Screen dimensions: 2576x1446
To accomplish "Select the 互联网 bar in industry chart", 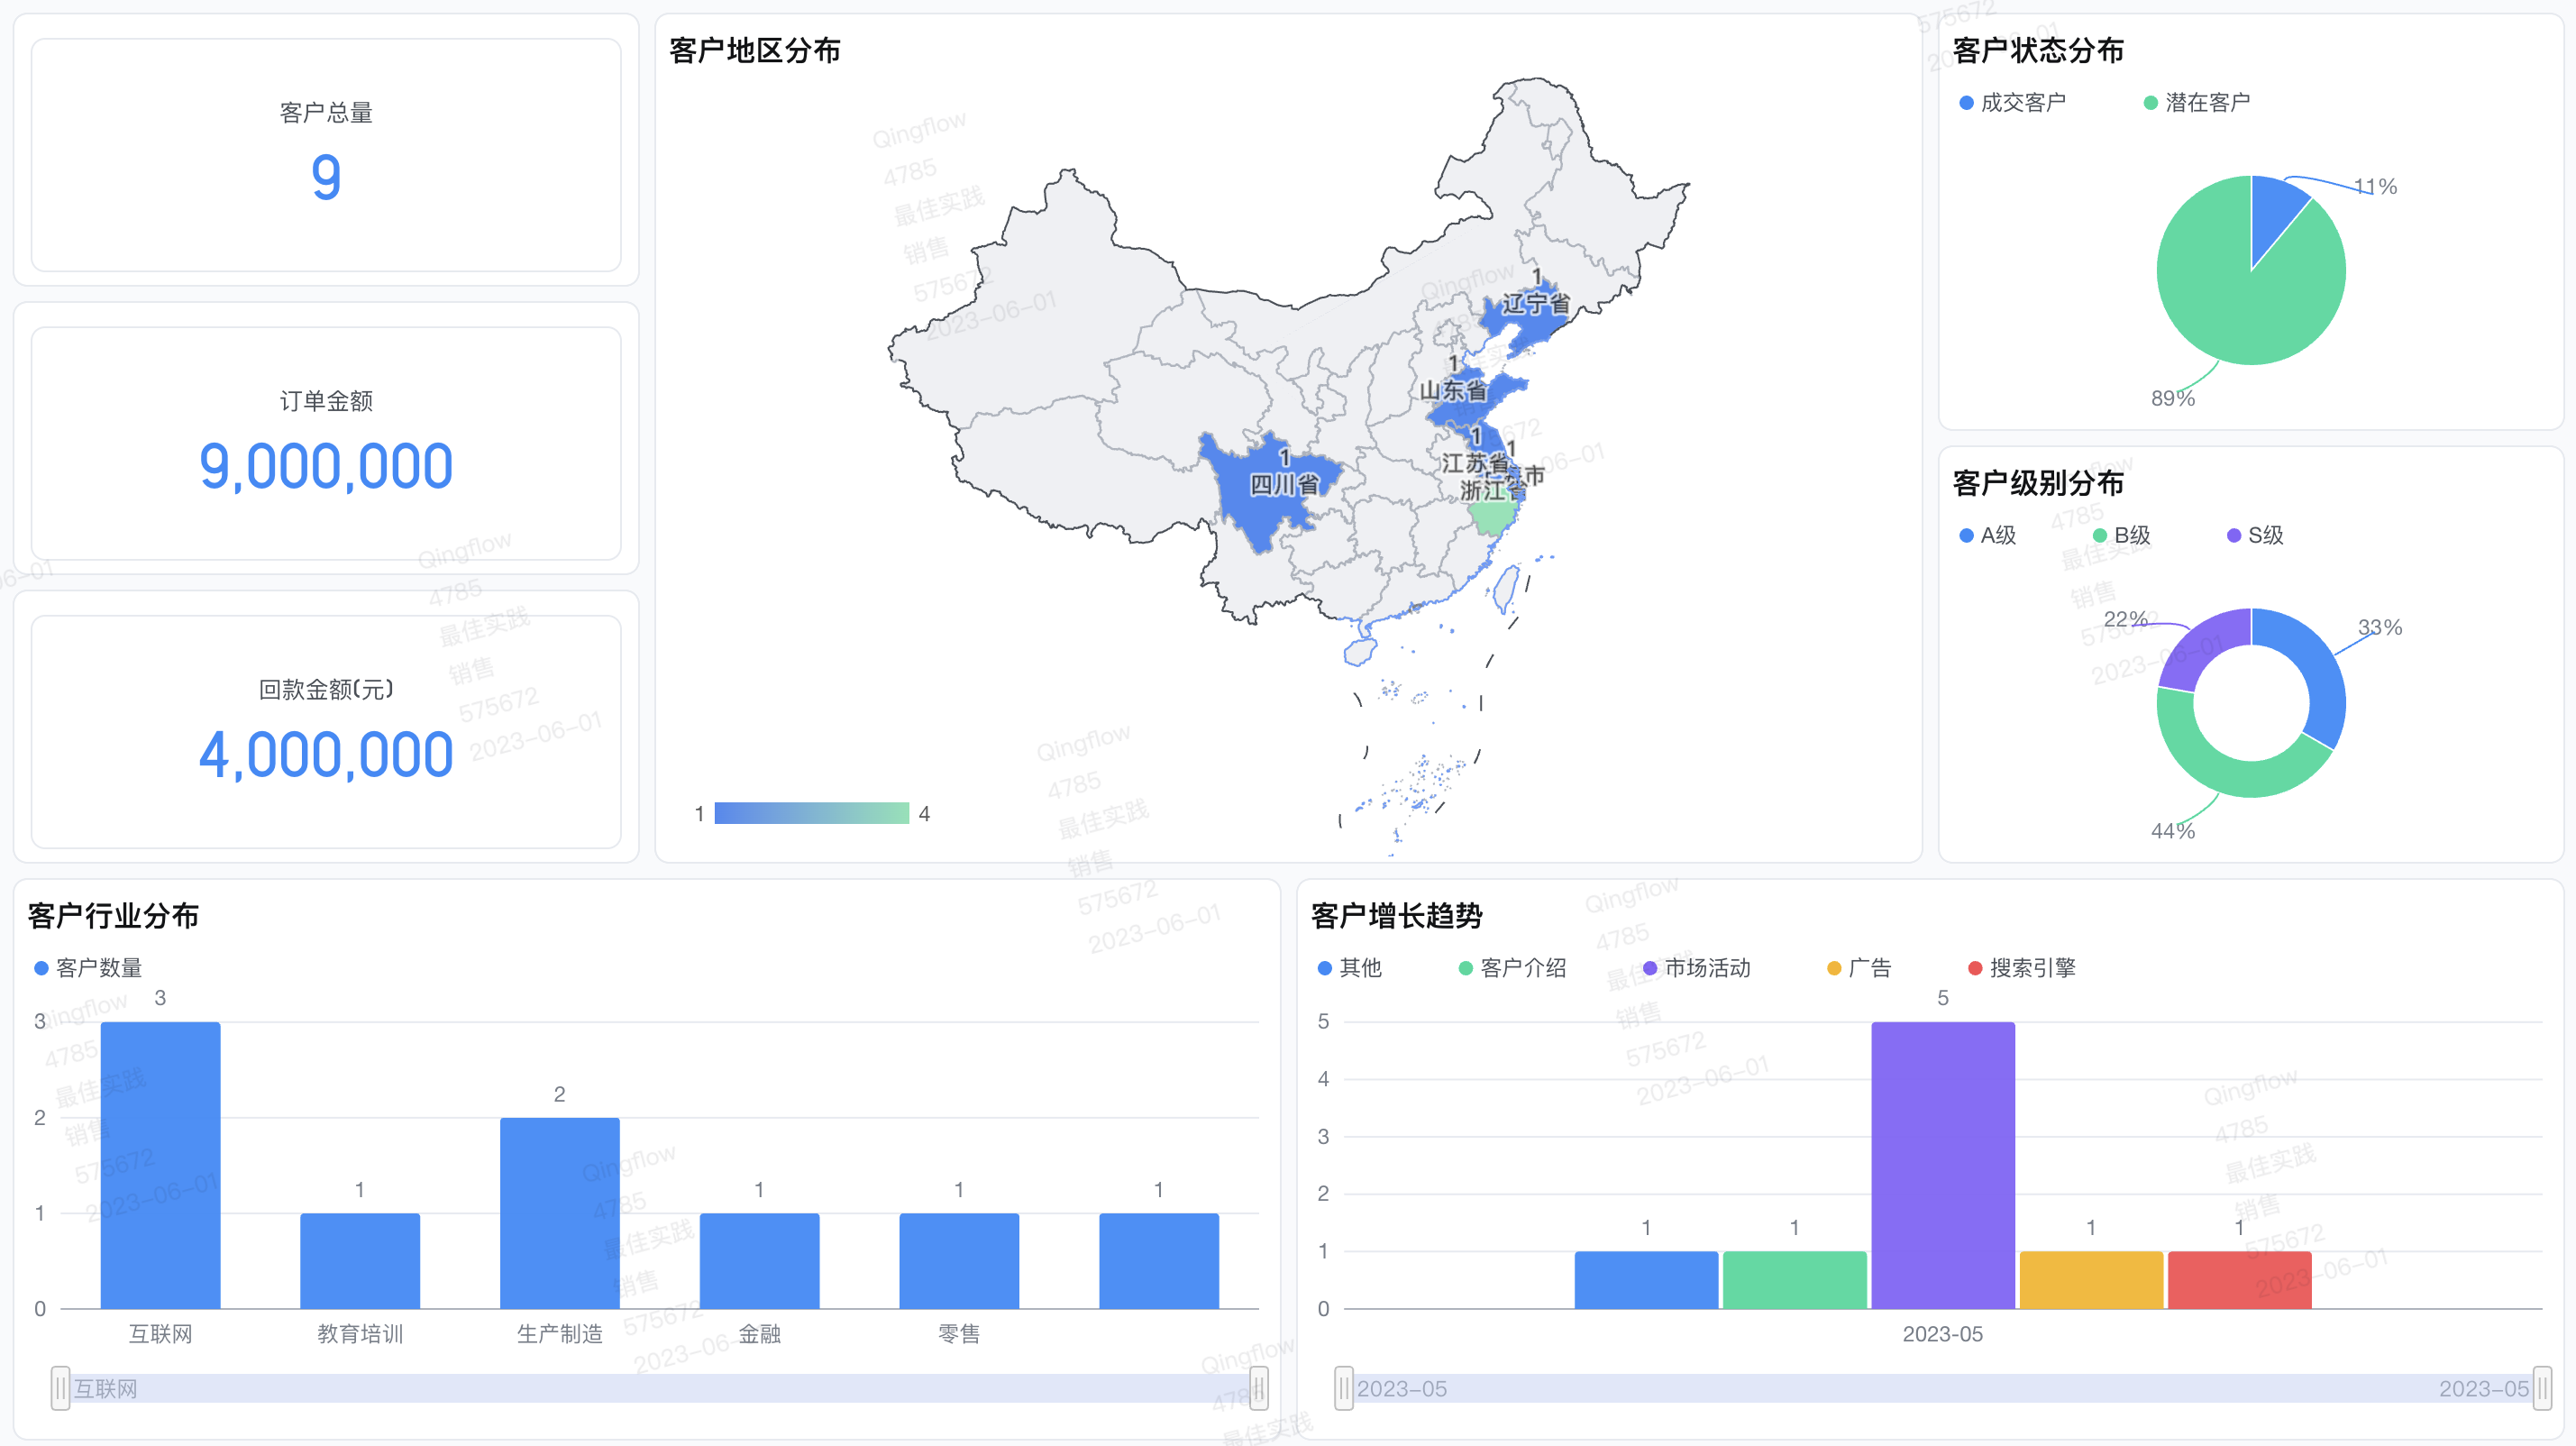I will pyautogui.click(x=160, y=1165).
